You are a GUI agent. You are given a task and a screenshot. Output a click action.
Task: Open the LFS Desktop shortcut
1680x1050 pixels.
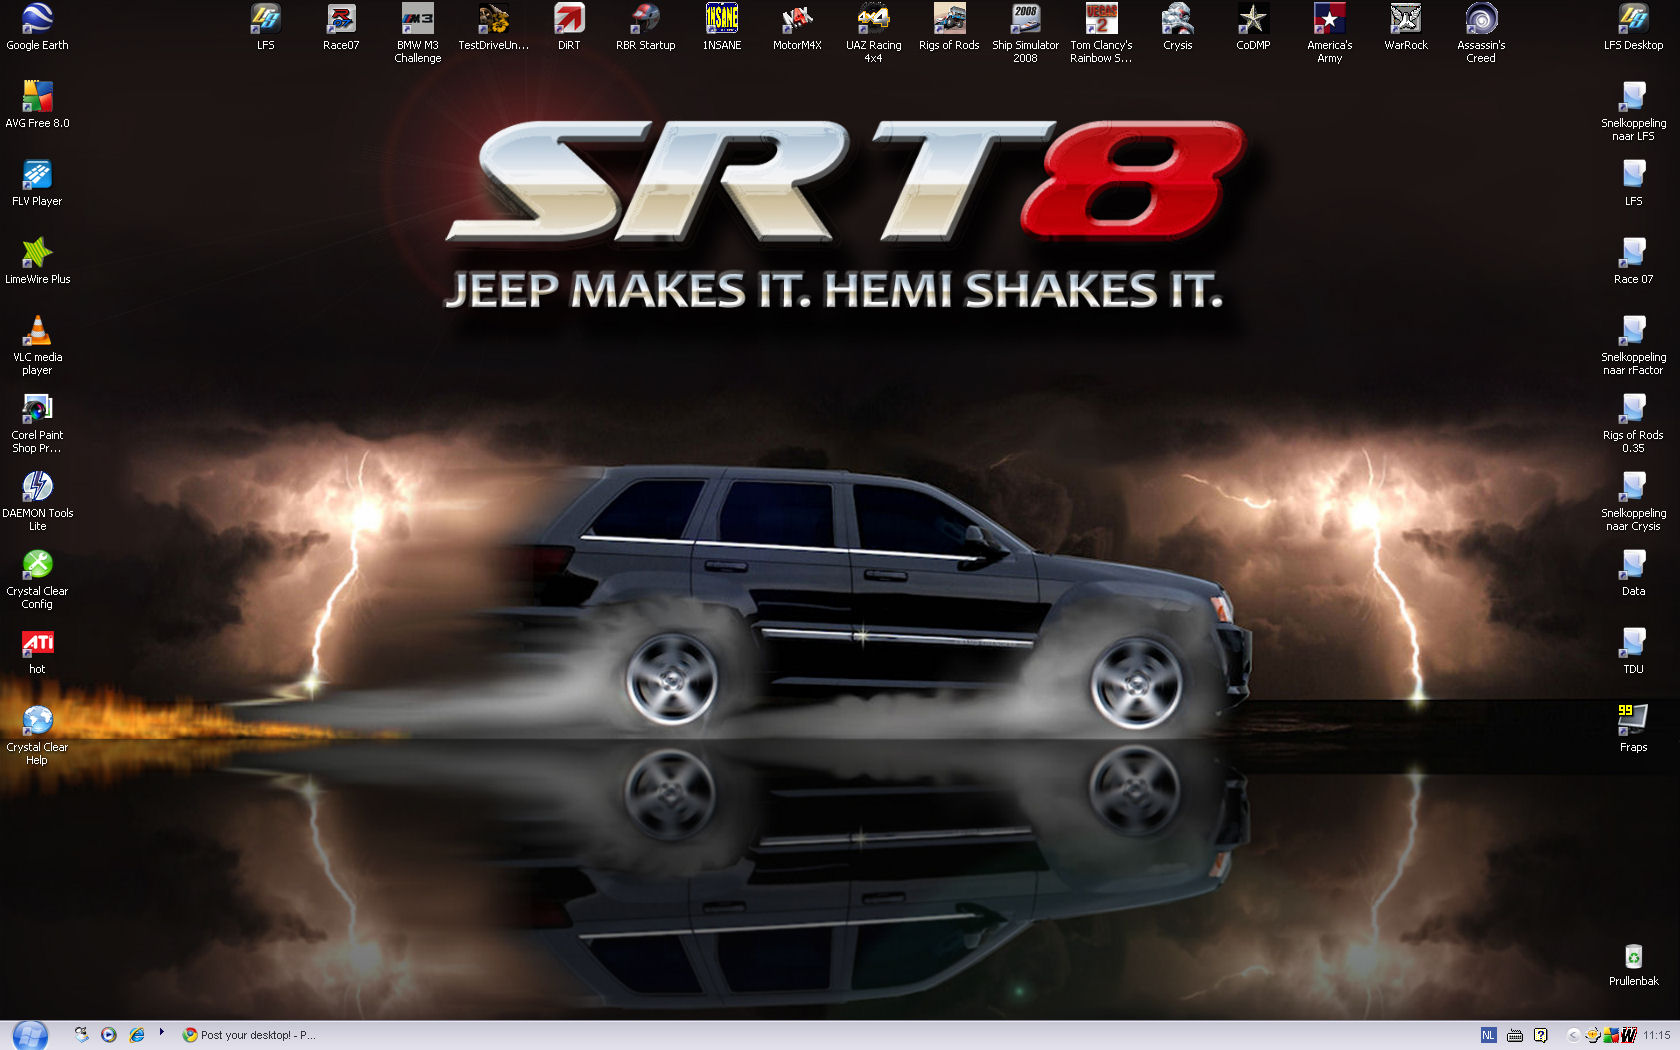[x=1633, y=27]
